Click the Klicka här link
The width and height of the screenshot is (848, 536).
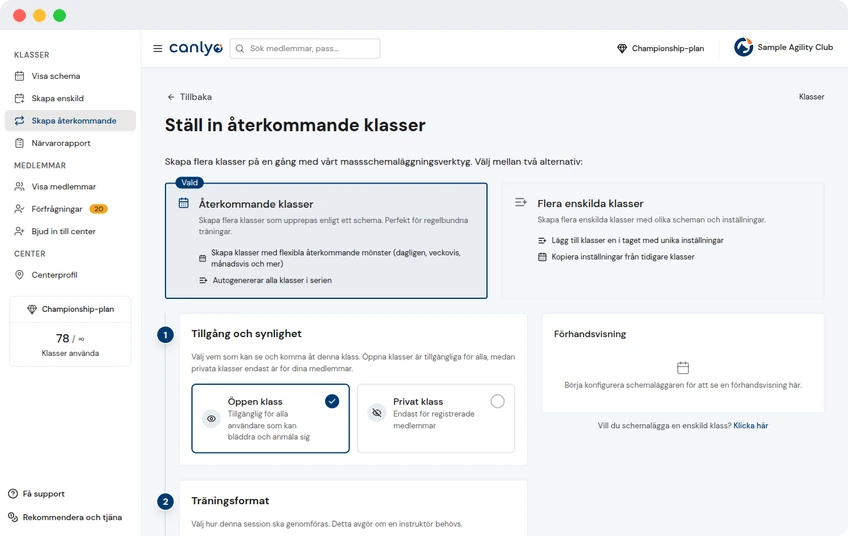click(x=751, y=426)
